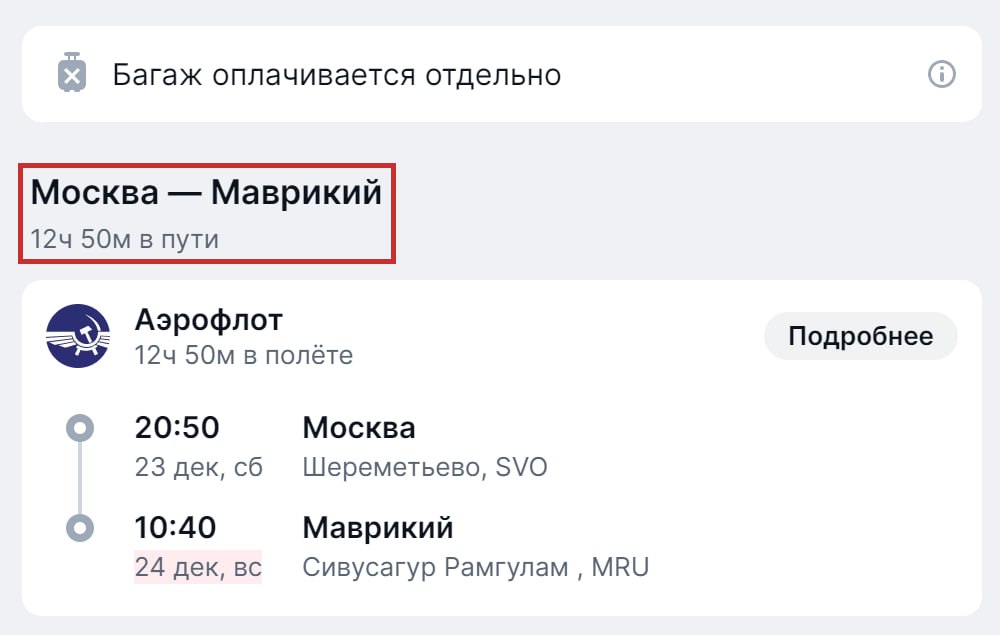Click the 10:40 arrival time
The height and width of the screenshot is (635, 1000).
pyautogui.click(x=176, y=527)
